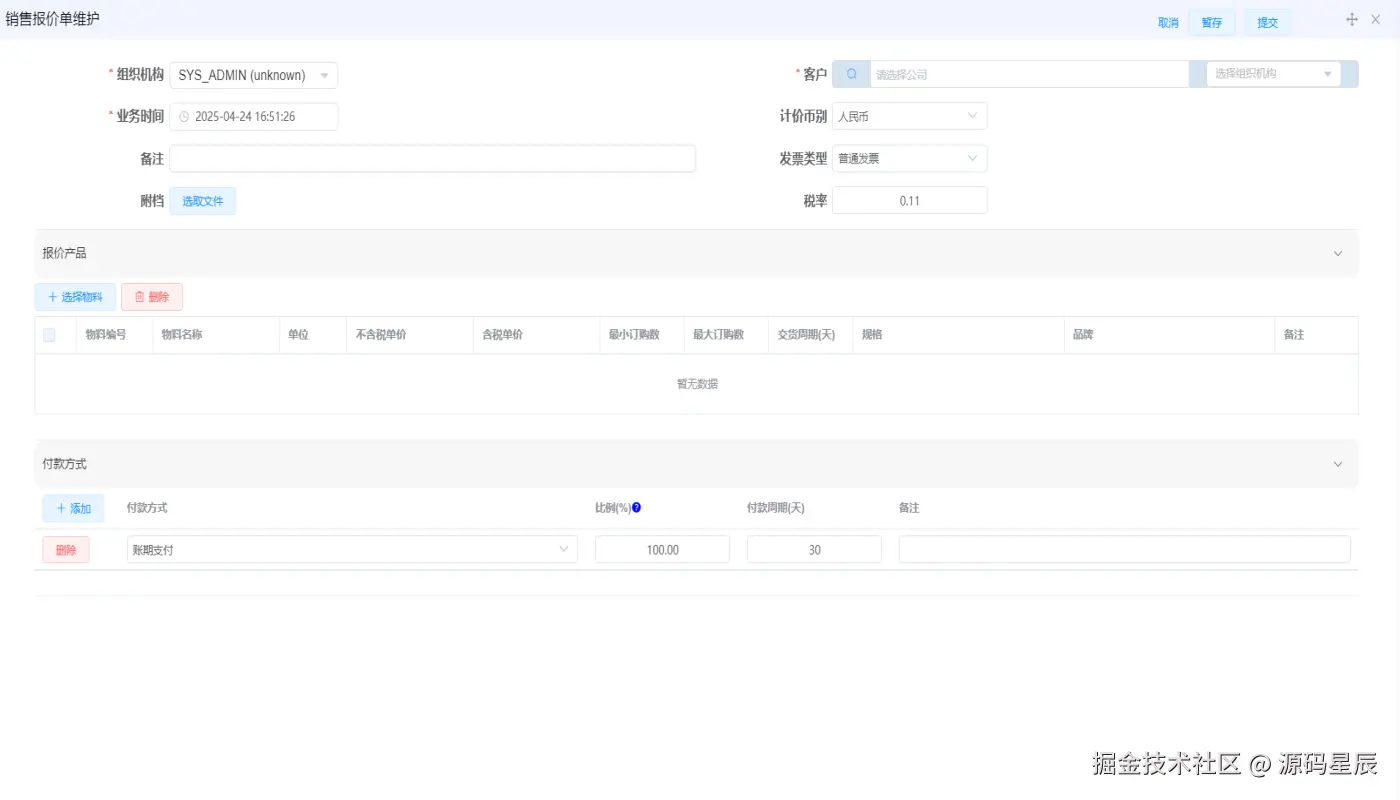Image resolution: width=1400 pixels, height=800 pixels.
Task: Click the 选取文件 file picker button
Action: tap(202, 200)
